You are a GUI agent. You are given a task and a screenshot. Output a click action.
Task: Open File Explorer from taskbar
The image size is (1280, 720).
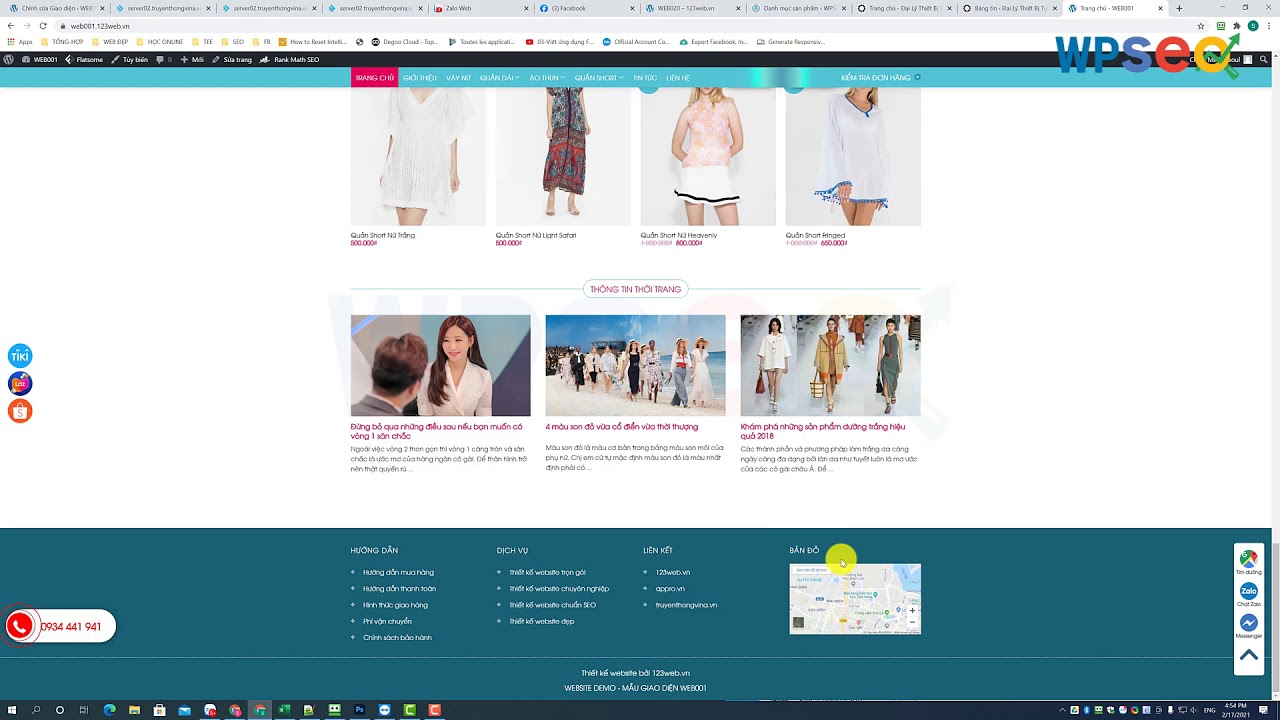click(134, 710)
